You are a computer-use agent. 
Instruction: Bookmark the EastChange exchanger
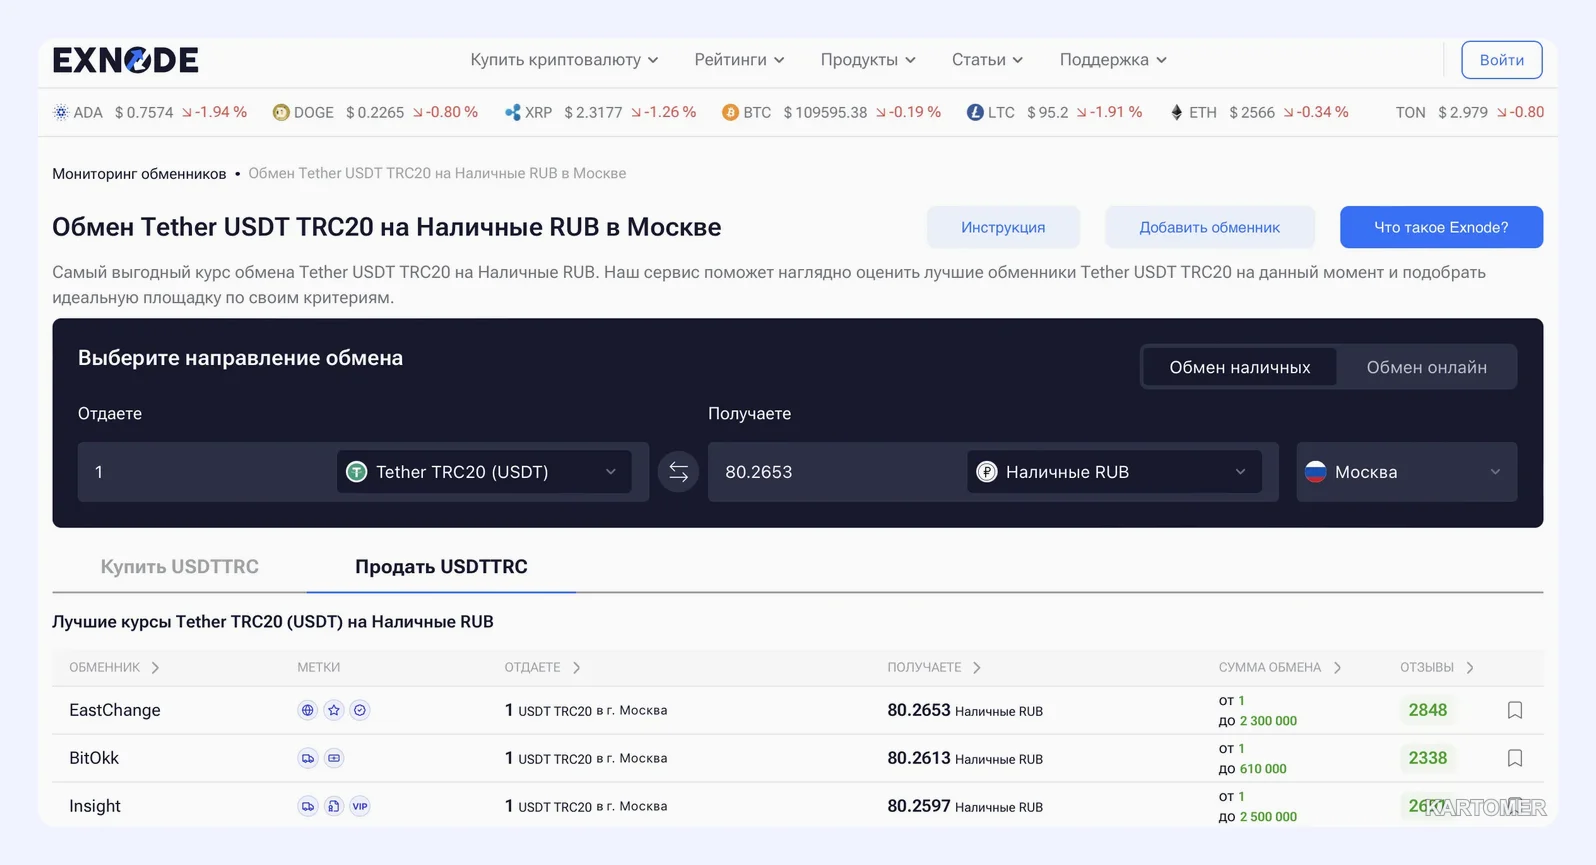coord(1514,710)
